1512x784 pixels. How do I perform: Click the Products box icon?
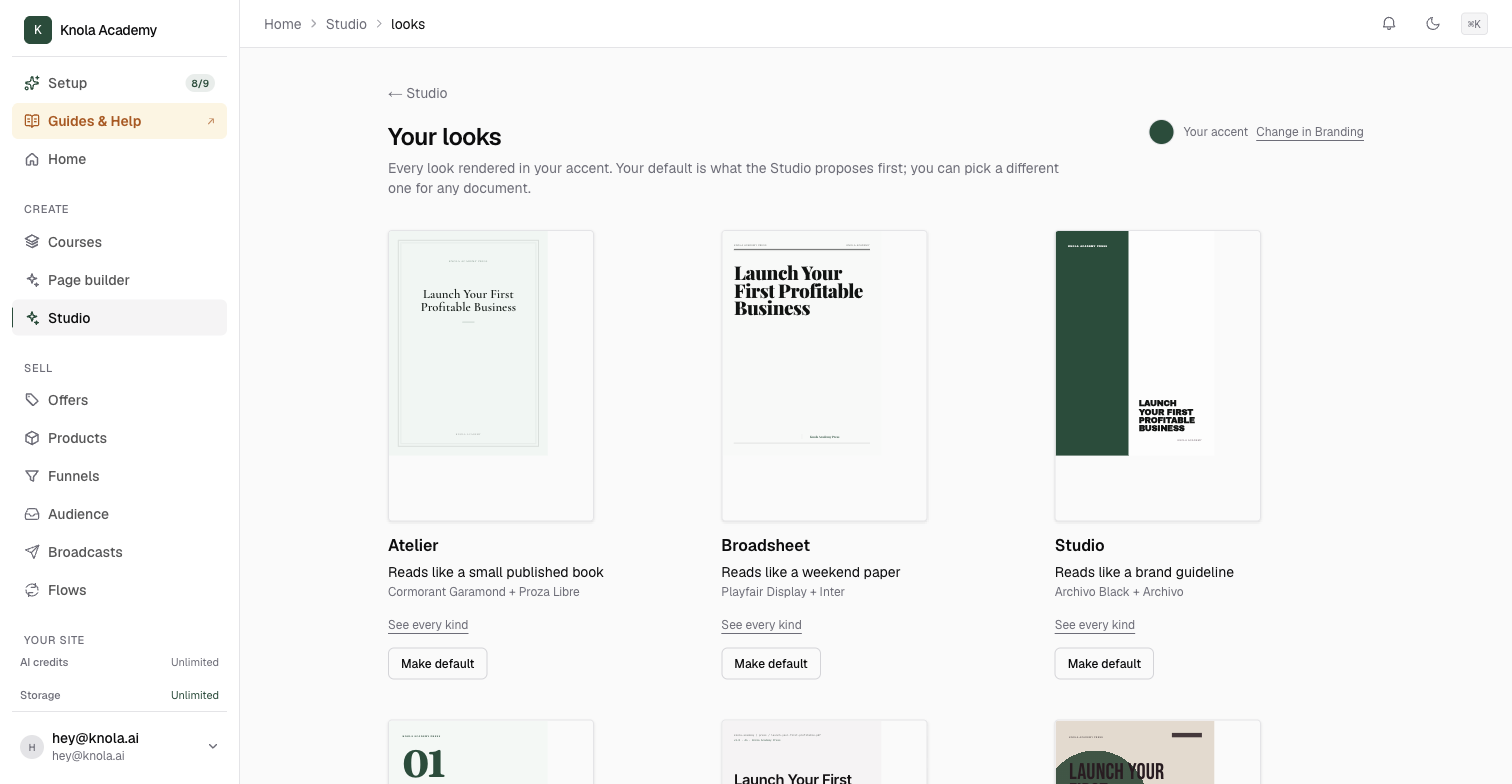(x=32, y=438)
